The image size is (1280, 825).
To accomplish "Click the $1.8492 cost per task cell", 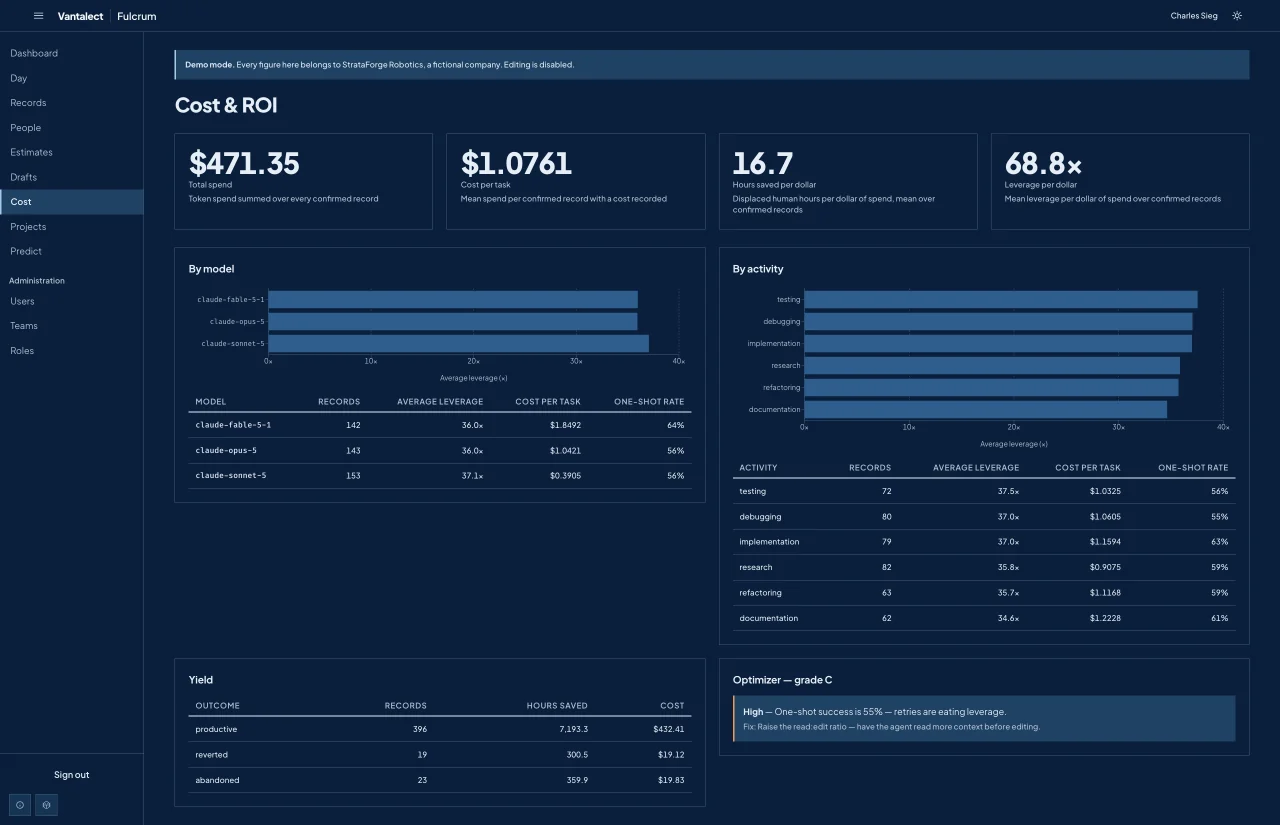I will [565, 425].
